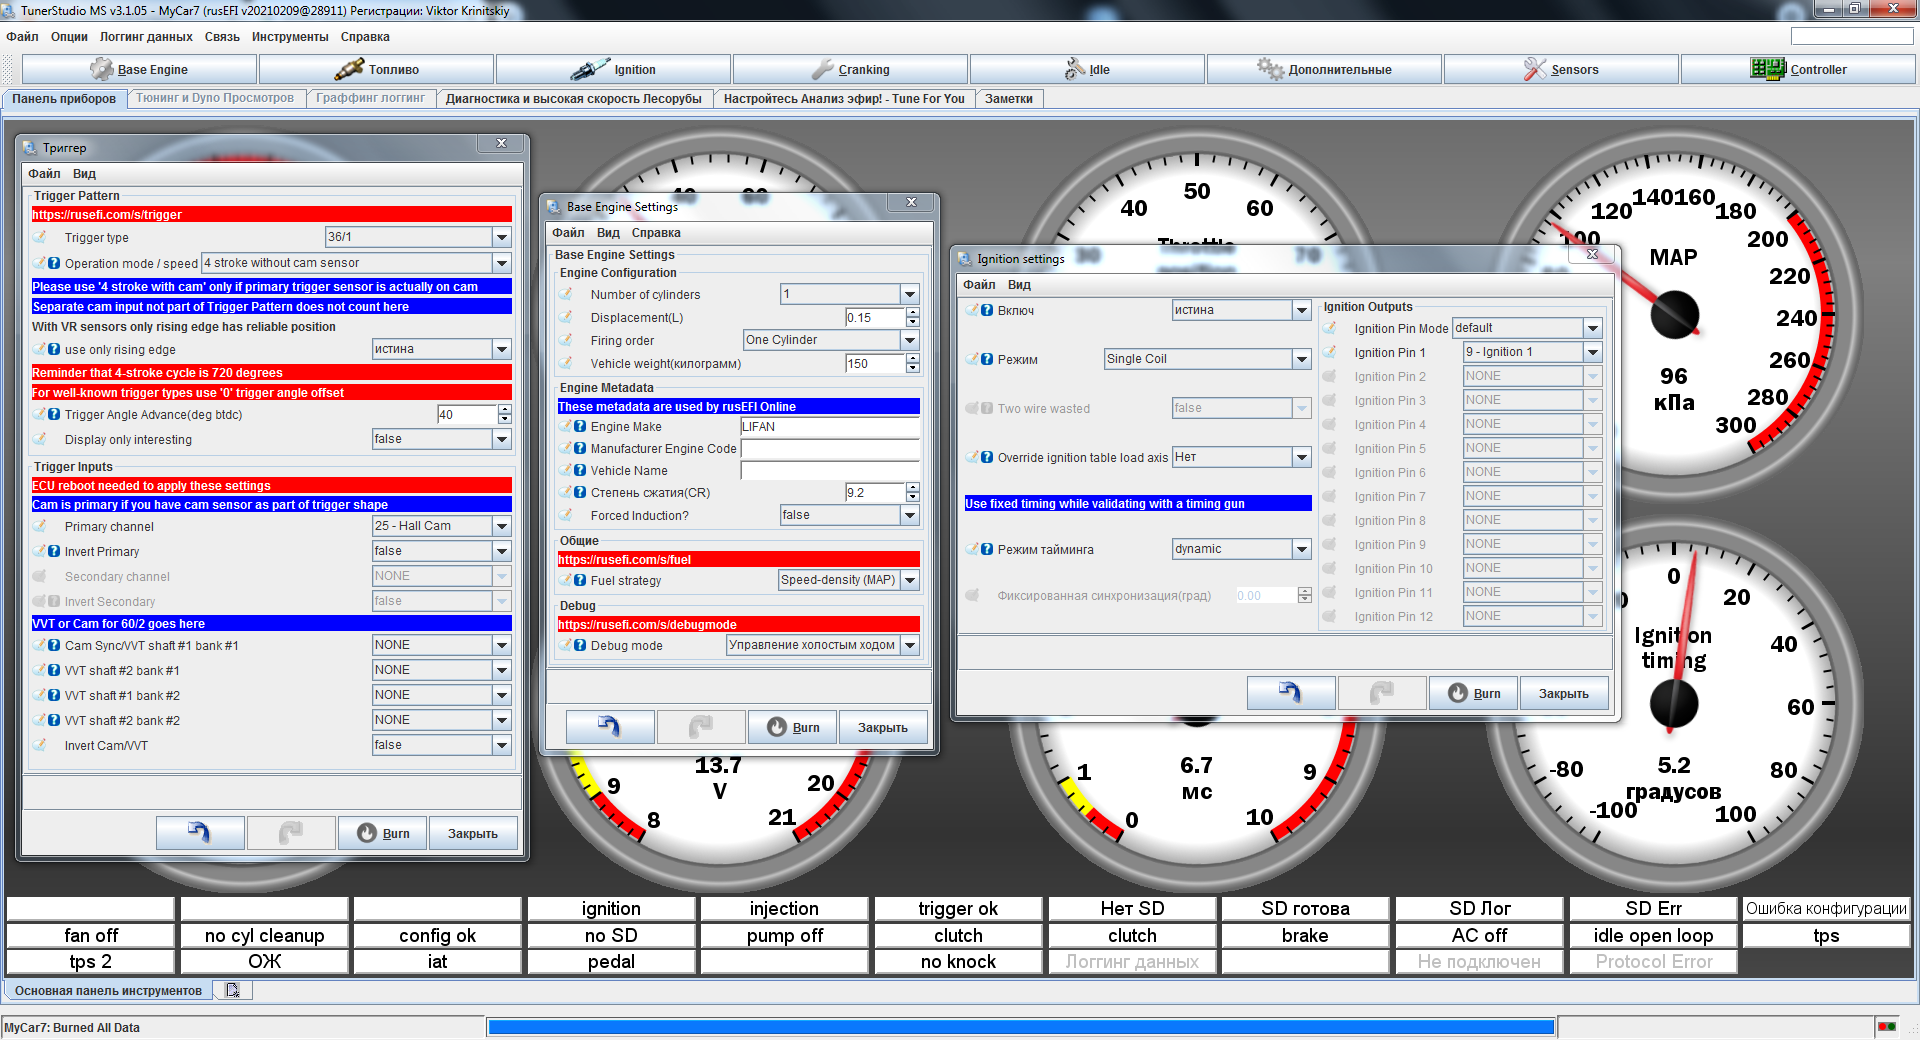Open Trigger type dropdown showing 36/1
Image resolution: width=1920 pixels, height=1040 pixels.
pos(418,237)
